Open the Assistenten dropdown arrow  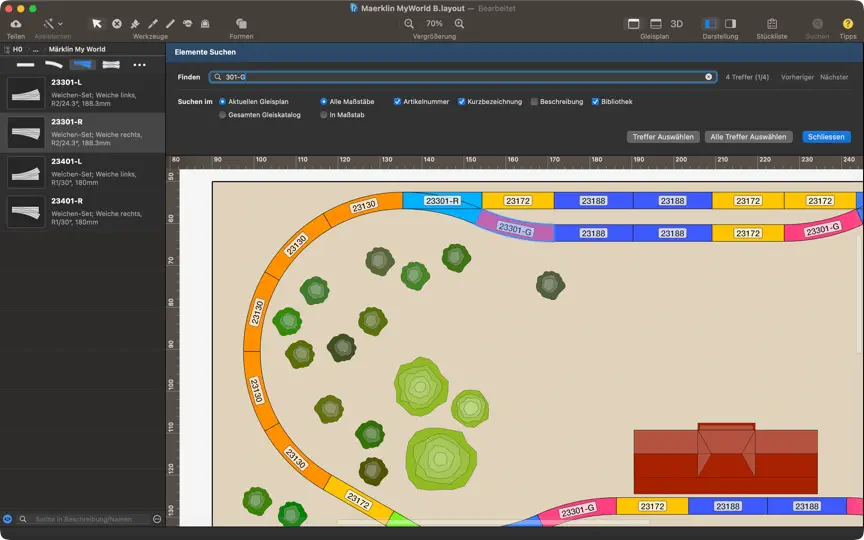(60, 24)
